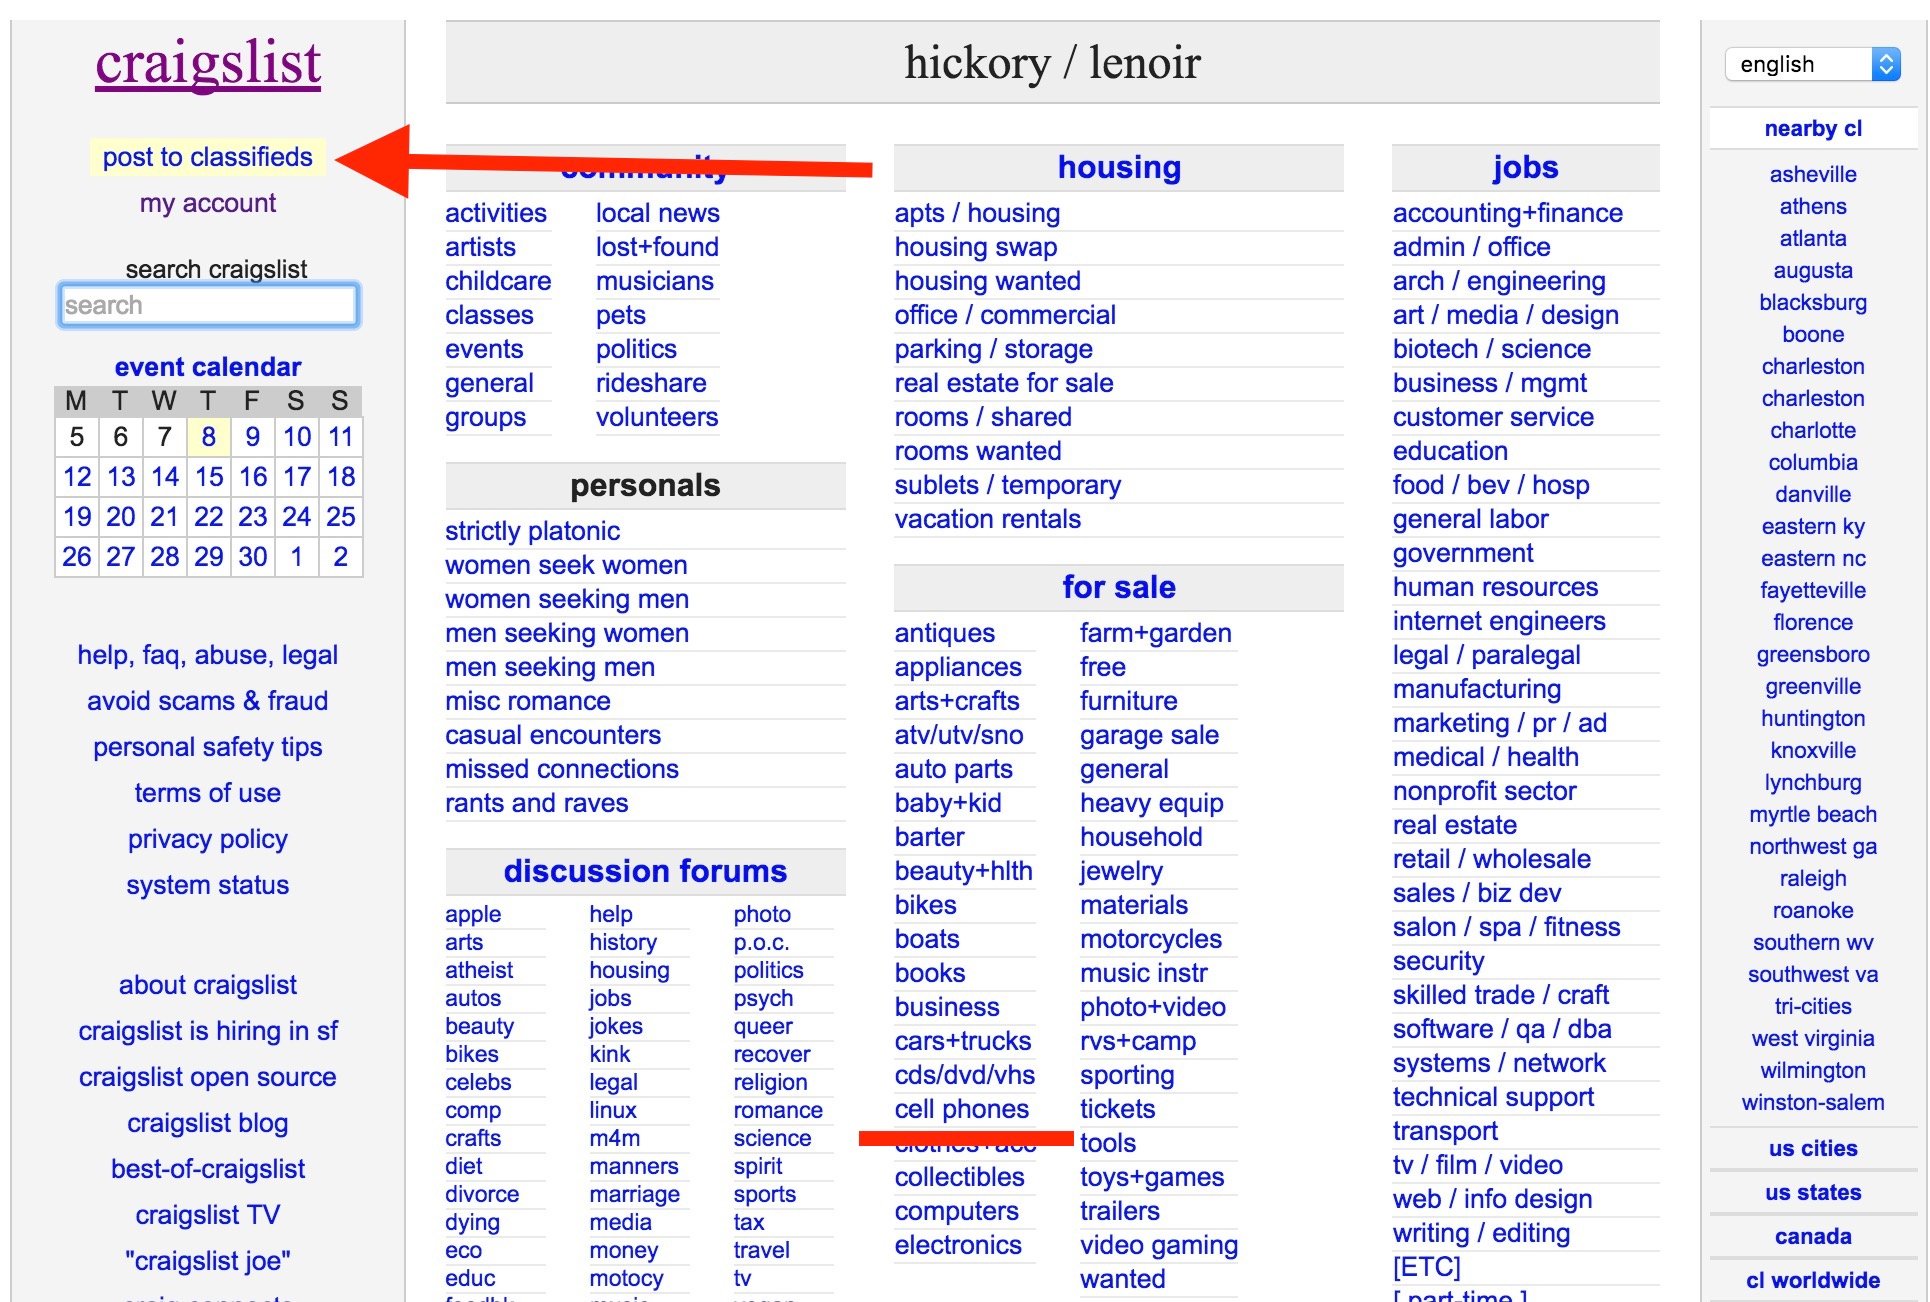Go to nearby asheville site
1930x1302 pixels.
point(1813,175)
